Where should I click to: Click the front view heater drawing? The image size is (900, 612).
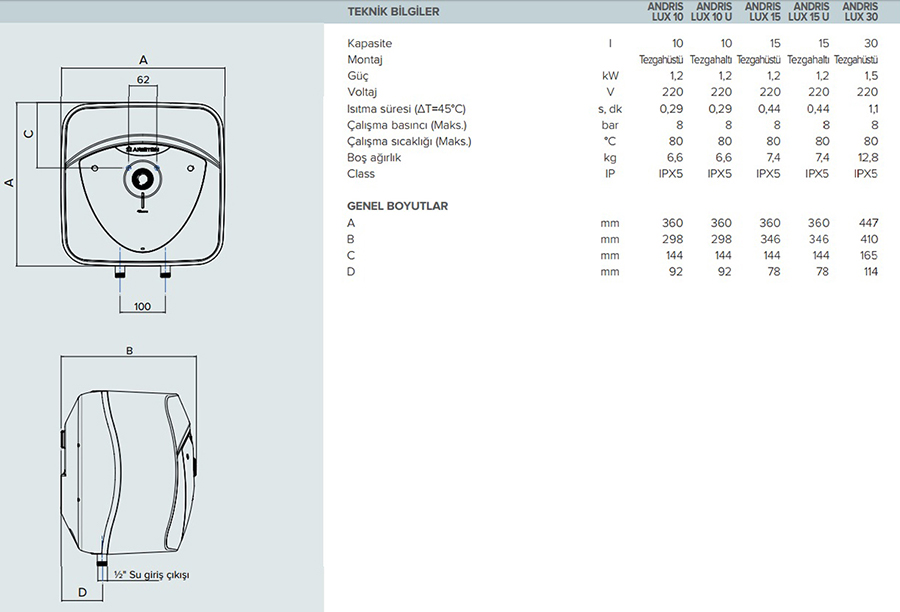pyautogui.click(x=143, y=189)
